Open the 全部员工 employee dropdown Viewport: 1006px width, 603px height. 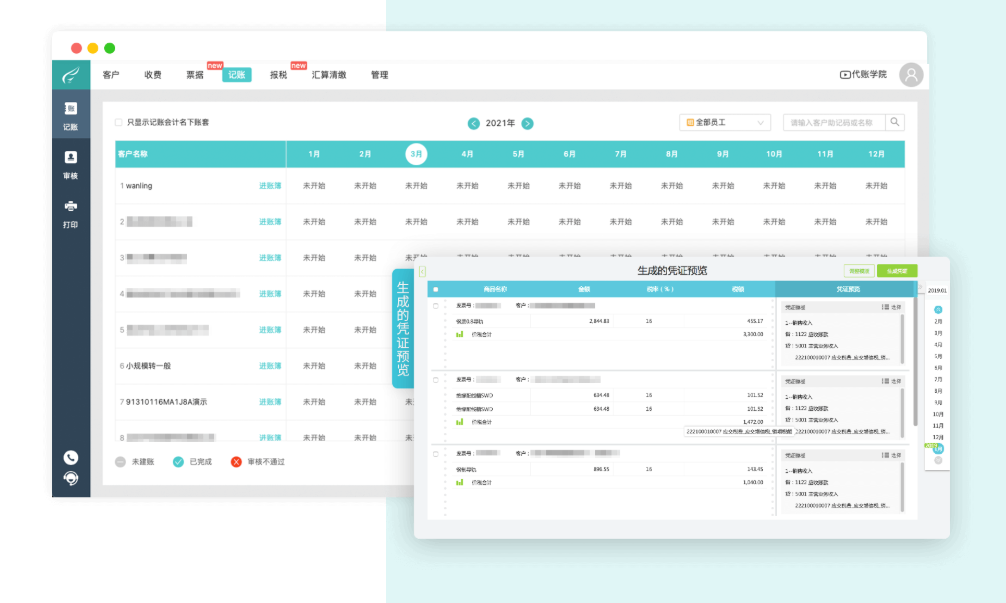click(x=725, y=122)
